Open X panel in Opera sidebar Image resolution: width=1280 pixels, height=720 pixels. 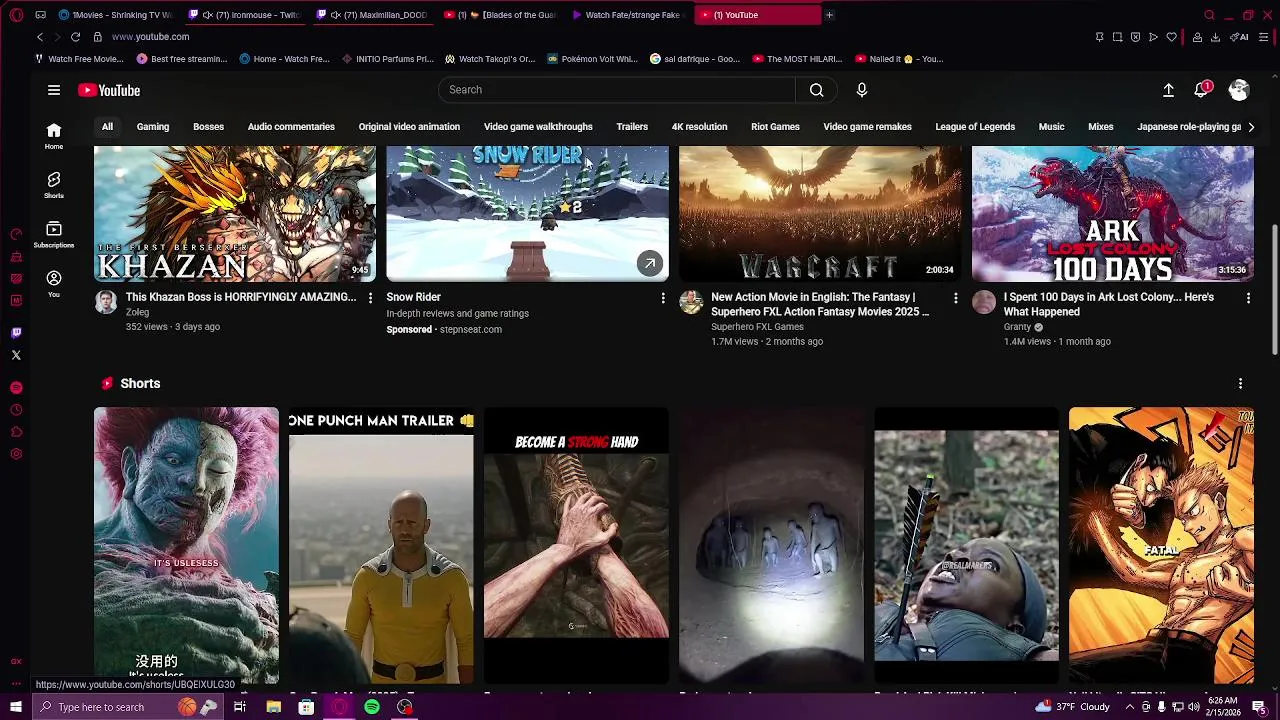point(16,355)
